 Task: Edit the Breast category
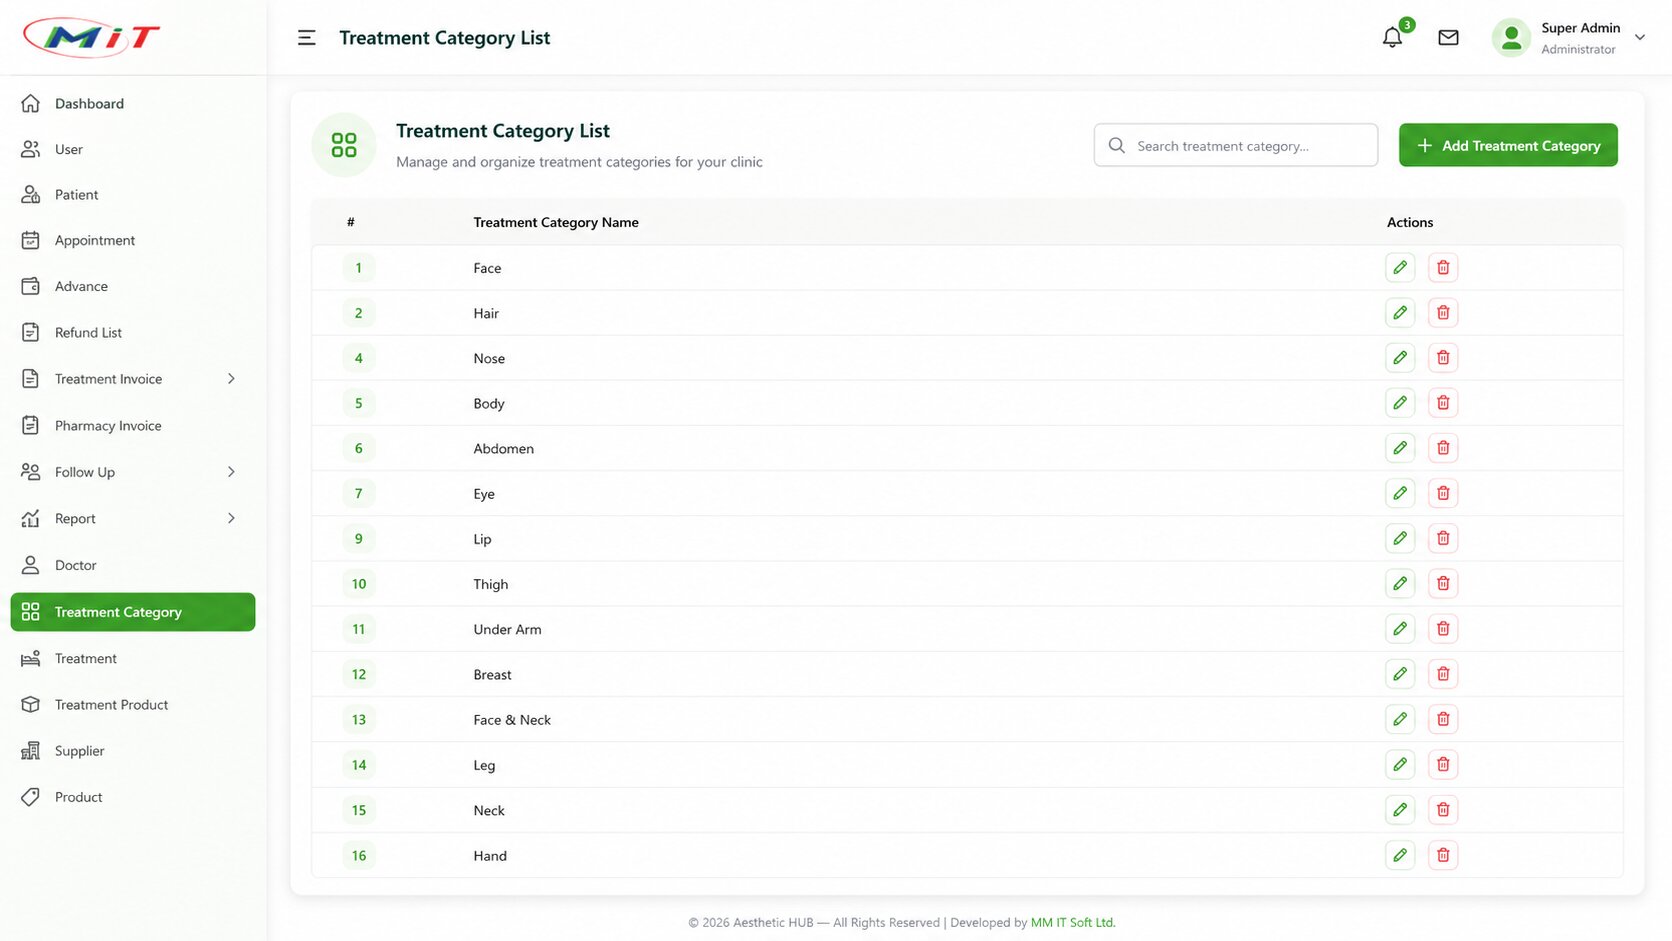tap(1400, 673)
